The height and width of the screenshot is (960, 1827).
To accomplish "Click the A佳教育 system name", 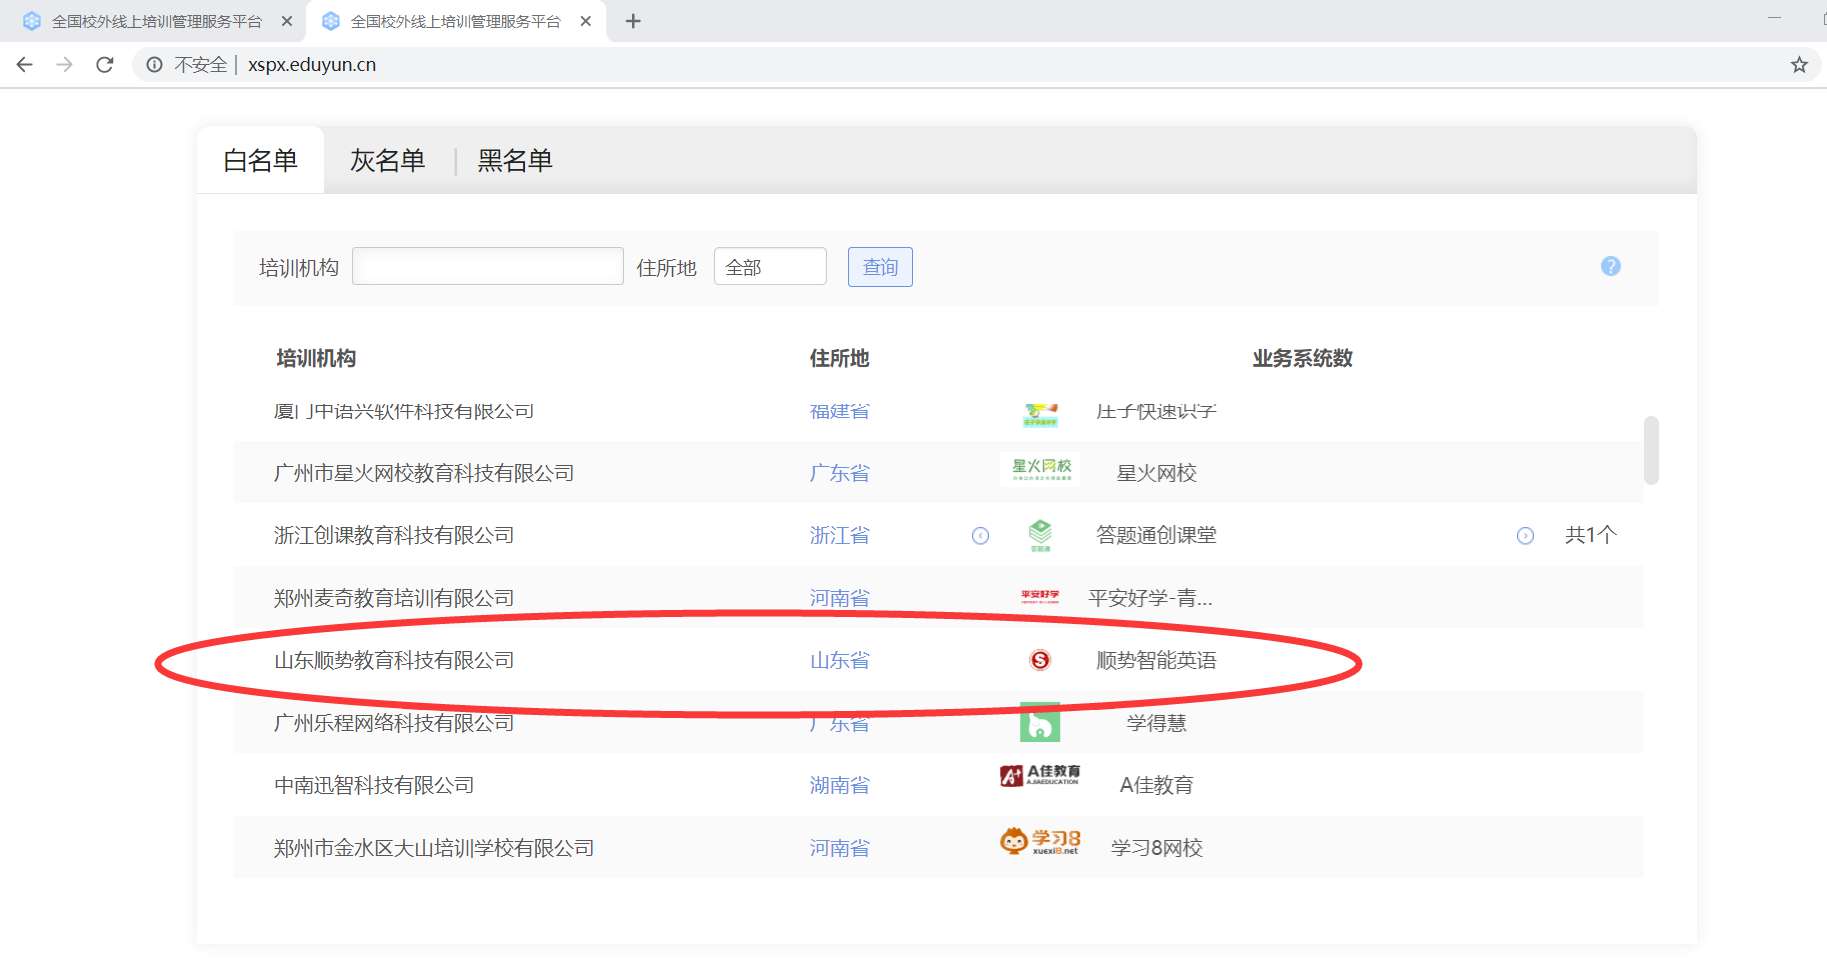I will (x=1156, y=785).
